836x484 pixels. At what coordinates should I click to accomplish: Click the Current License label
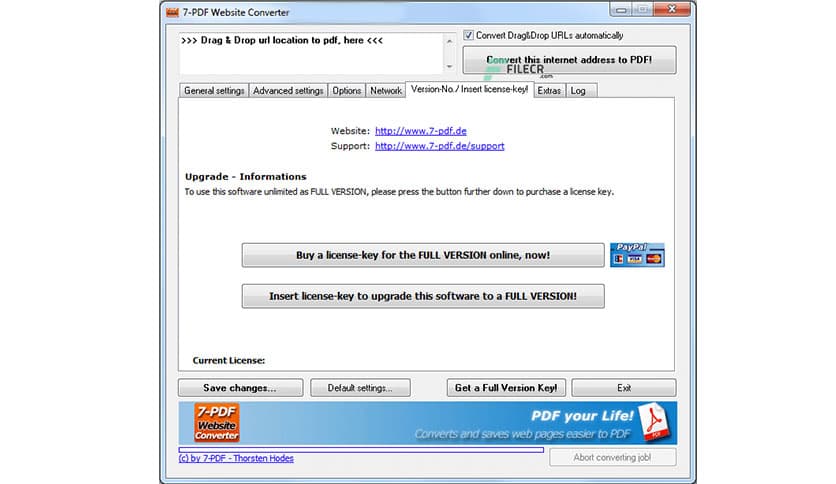coord(229,360)
